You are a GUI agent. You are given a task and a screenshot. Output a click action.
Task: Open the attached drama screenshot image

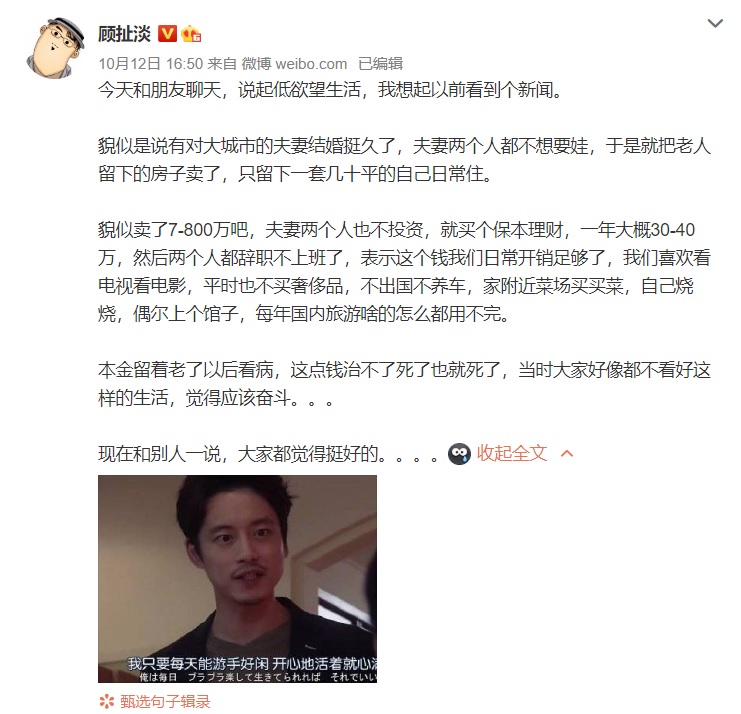coord(237,579)
